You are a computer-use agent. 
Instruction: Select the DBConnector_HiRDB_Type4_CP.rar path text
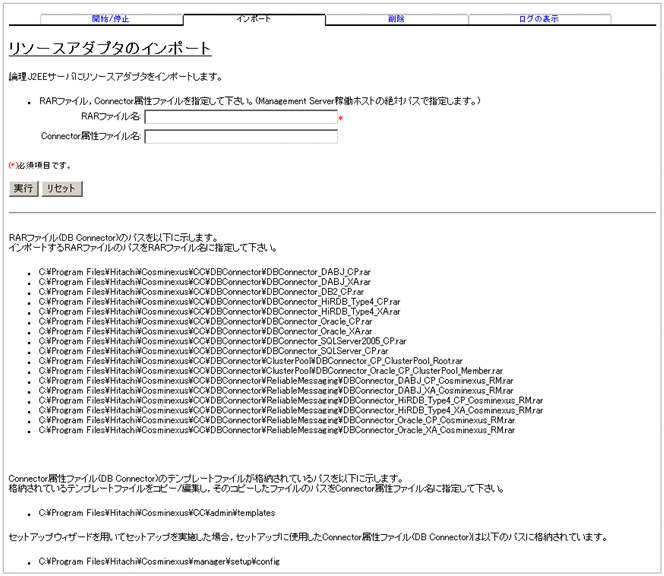(219, 302)
